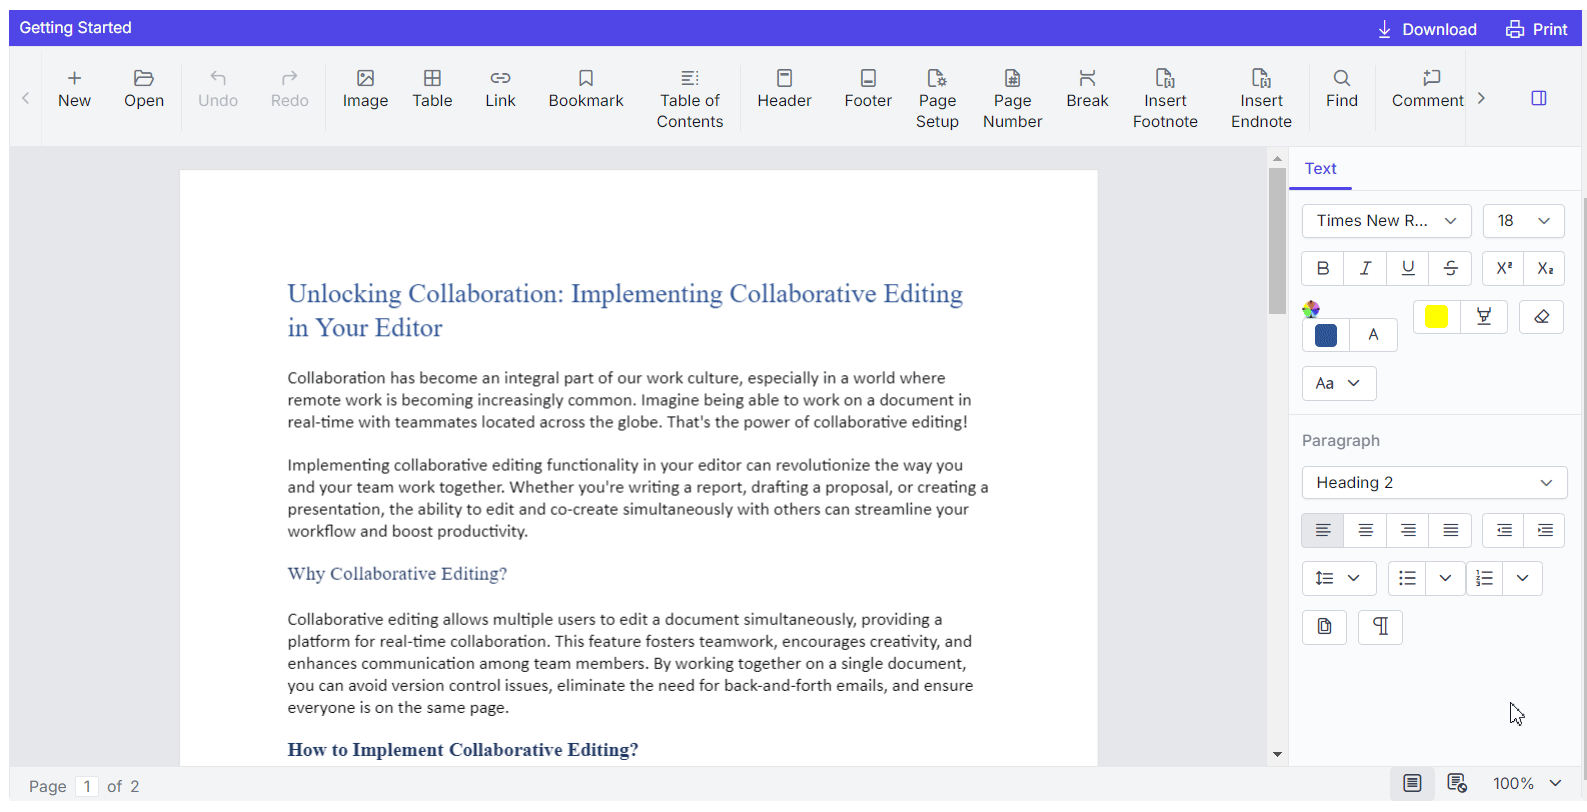Clear formatting with eraser icon

point(1541,317)
